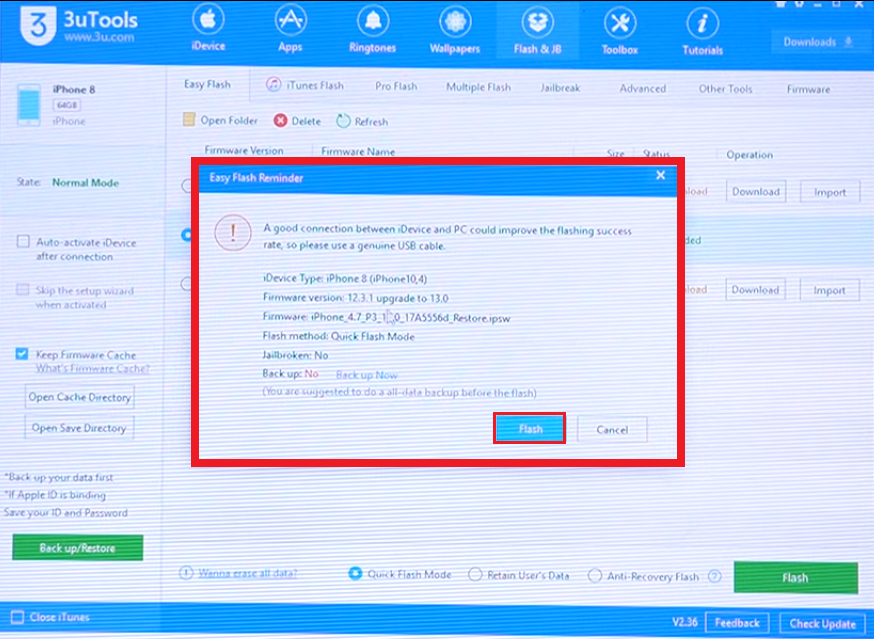874x639 pixels.
Task: Click the Back up Now link
Action: [367, 375]
